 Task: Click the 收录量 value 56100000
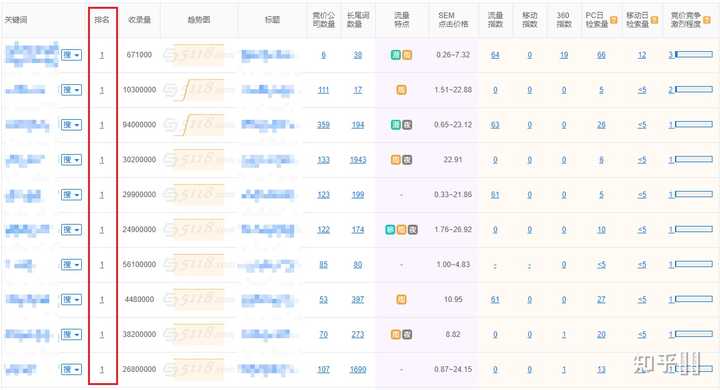click(x=139, y=265)
